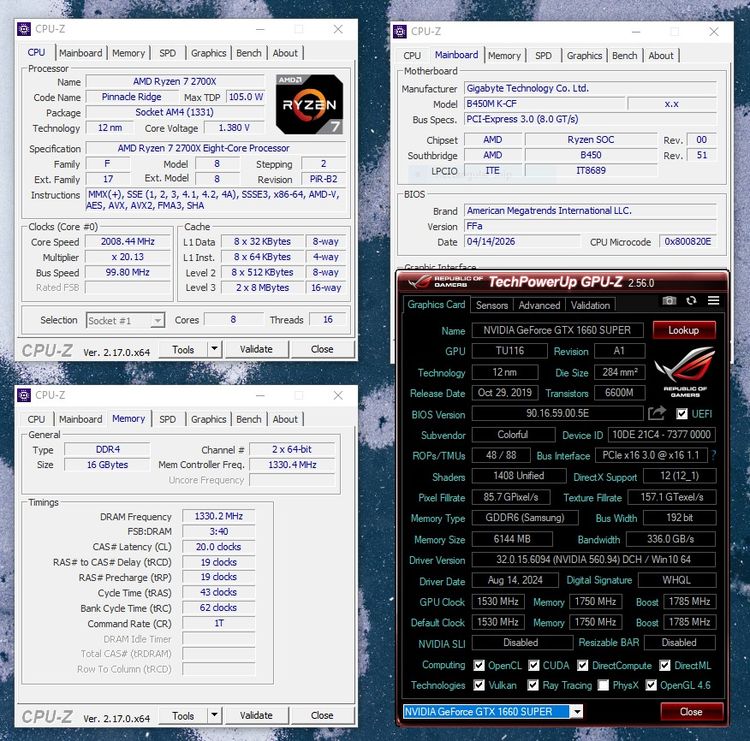The height and width of the screenshot is (741, 750).
Task: Open the Bench tab in CPU window
Action: (x=249, y=53)
